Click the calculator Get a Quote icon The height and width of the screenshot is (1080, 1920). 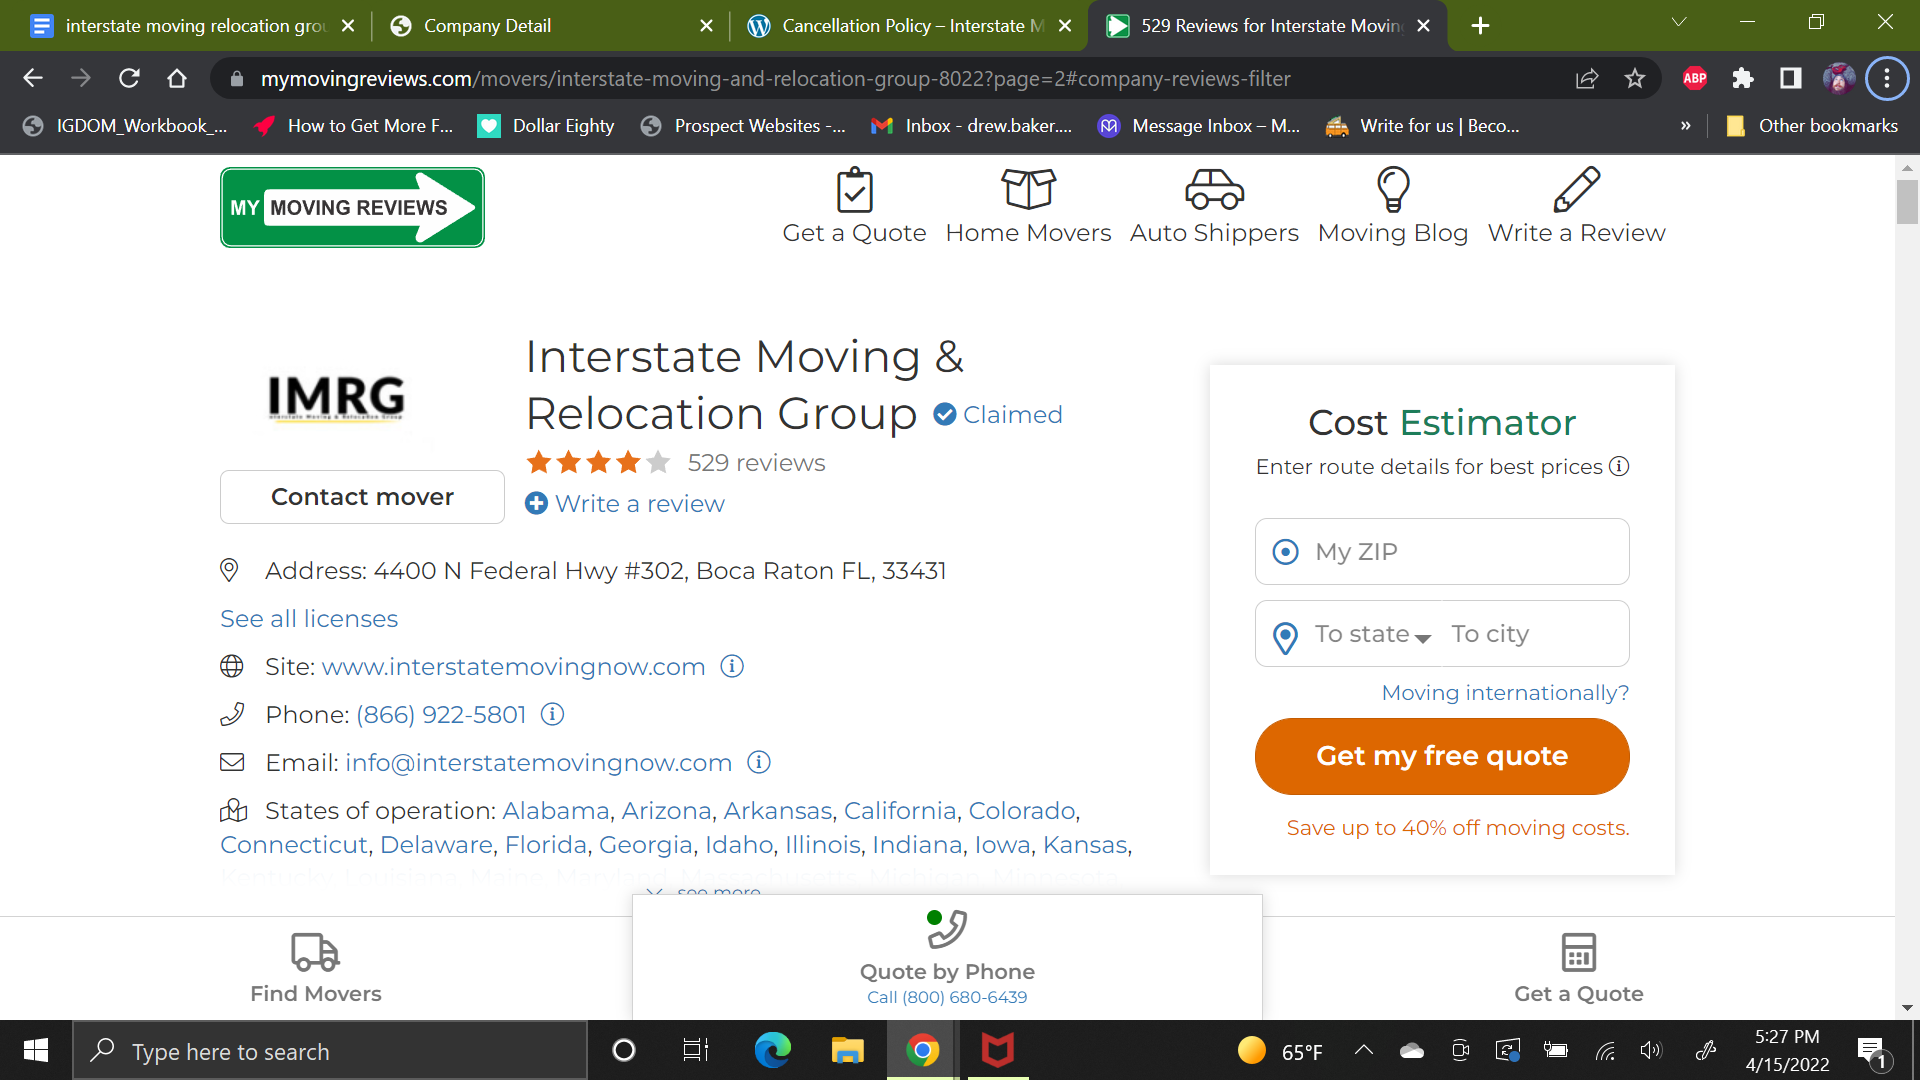(x=1578, y=952)
